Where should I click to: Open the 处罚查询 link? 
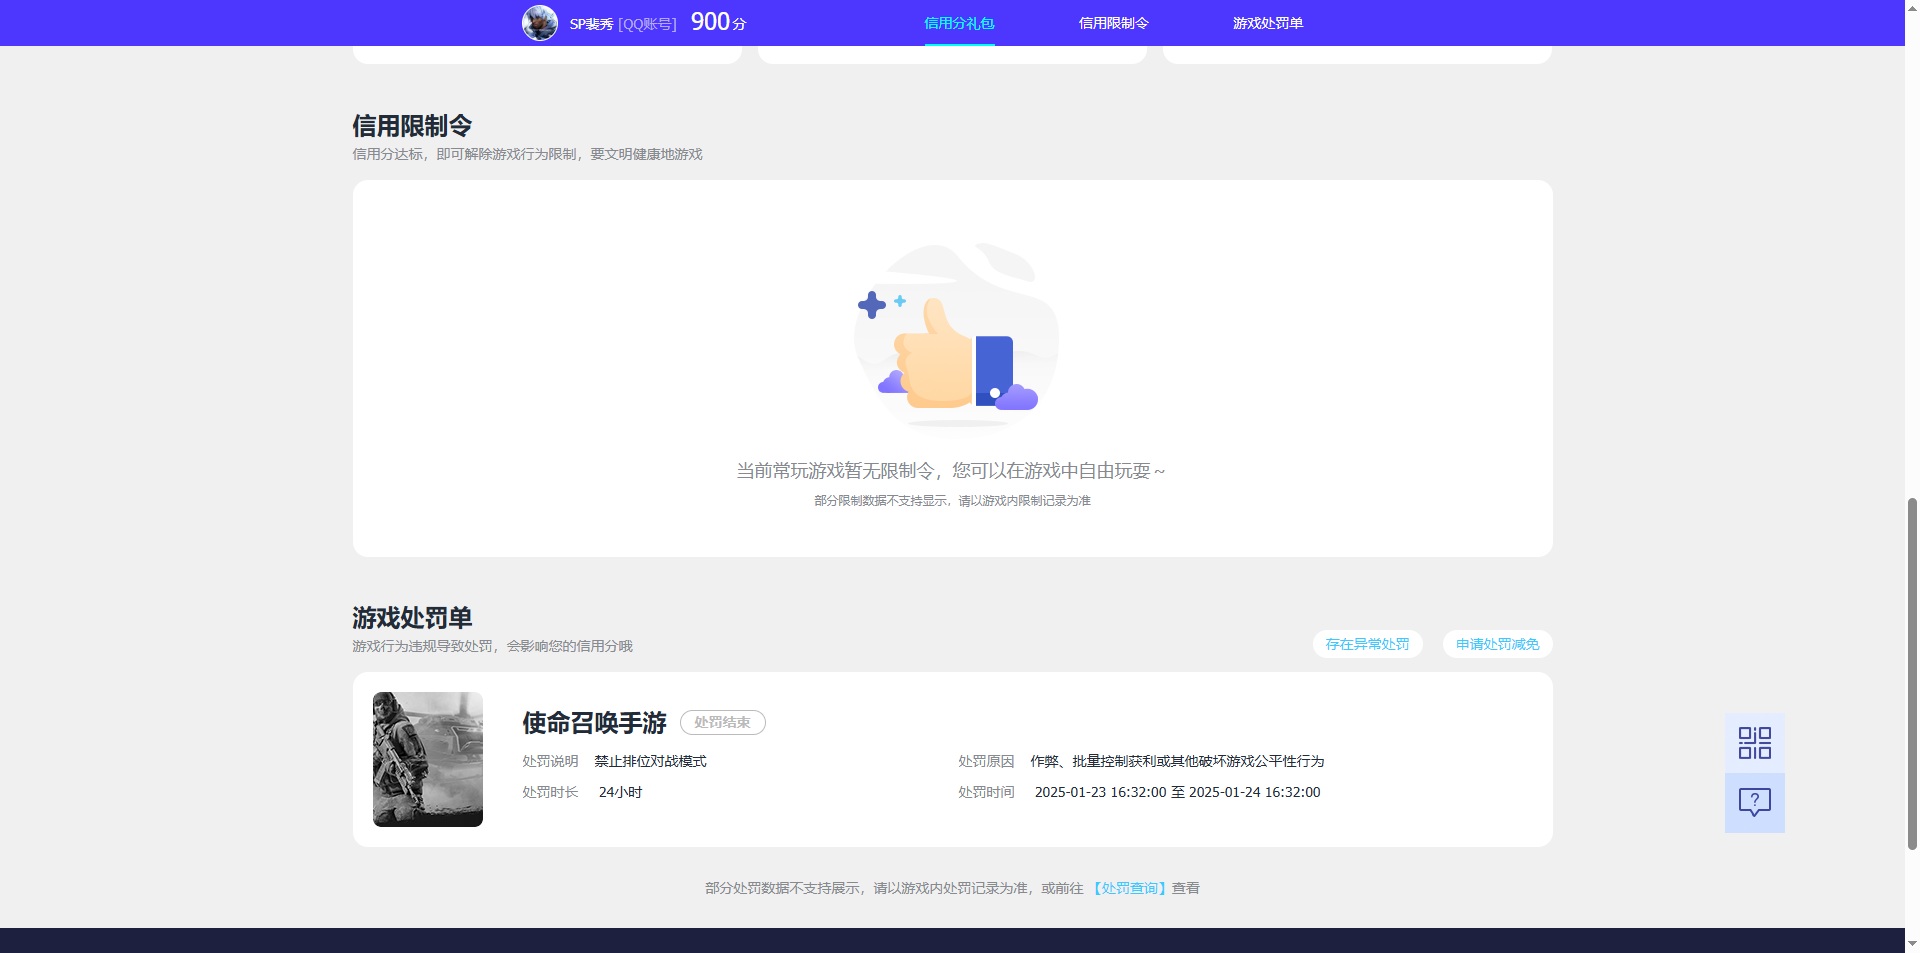click(x=1129, y=888)
